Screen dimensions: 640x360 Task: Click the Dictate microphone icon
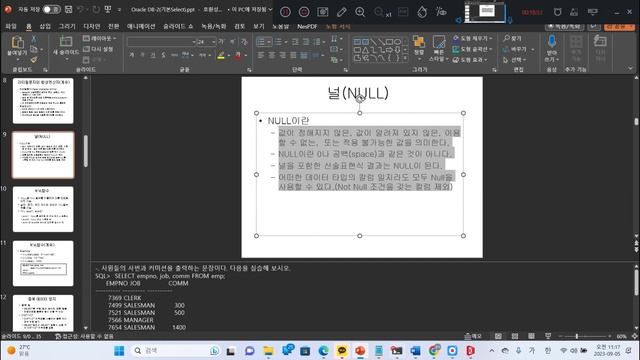point(552,41)
